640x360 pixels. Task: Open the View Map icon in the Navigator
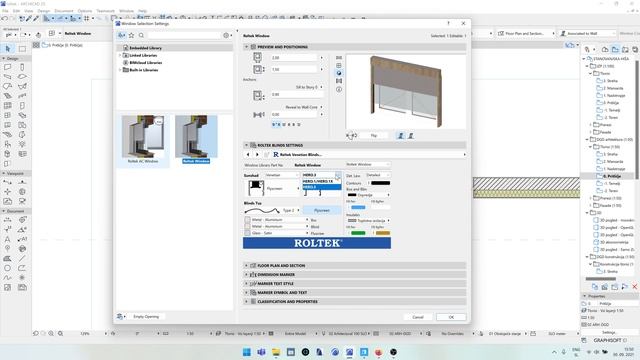coord(615,49)
